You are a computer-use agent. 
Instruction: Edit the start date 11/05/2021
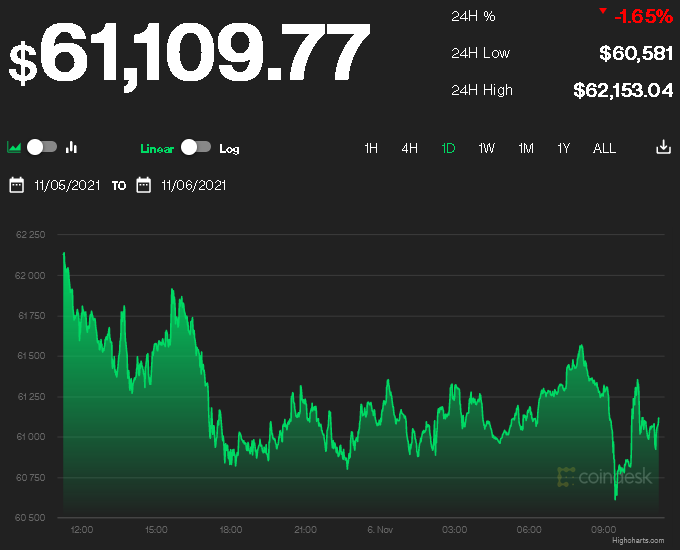(67, 186)
